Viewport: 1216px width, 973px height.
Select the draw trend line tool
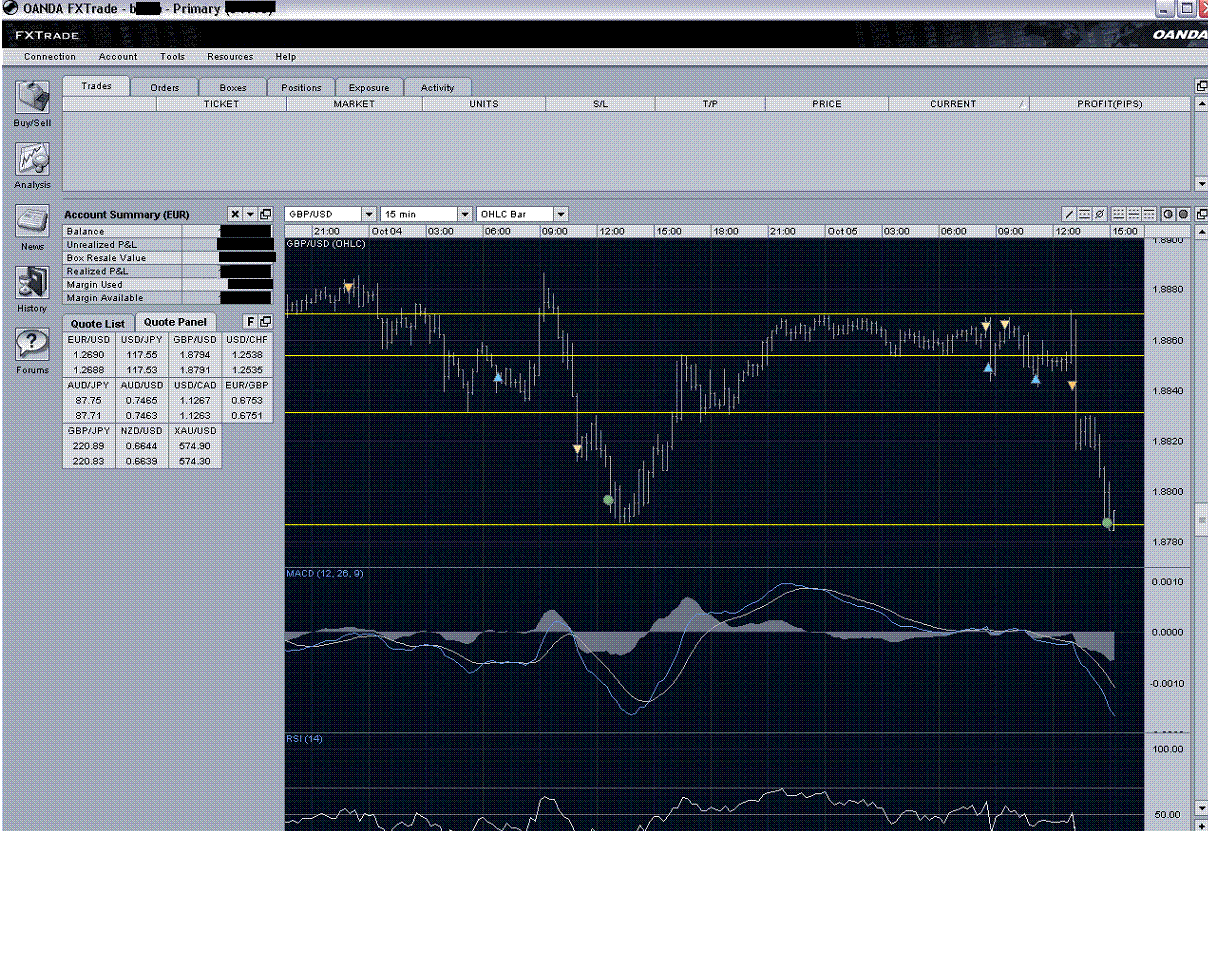1069,214
